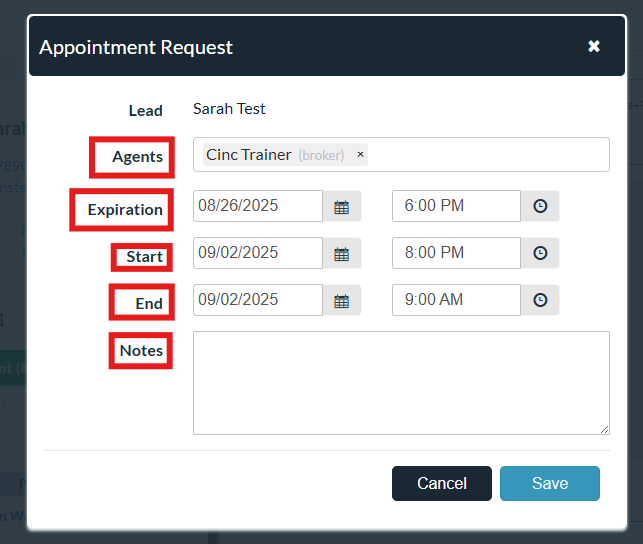Click the Start label
This screenshot has height=544, width=643.
(144, 257)
